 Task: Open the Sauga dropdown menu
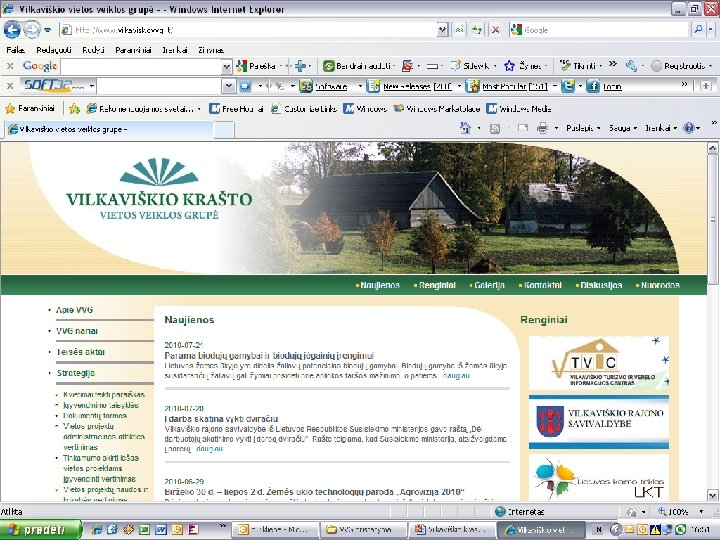(x=623, y=129)
